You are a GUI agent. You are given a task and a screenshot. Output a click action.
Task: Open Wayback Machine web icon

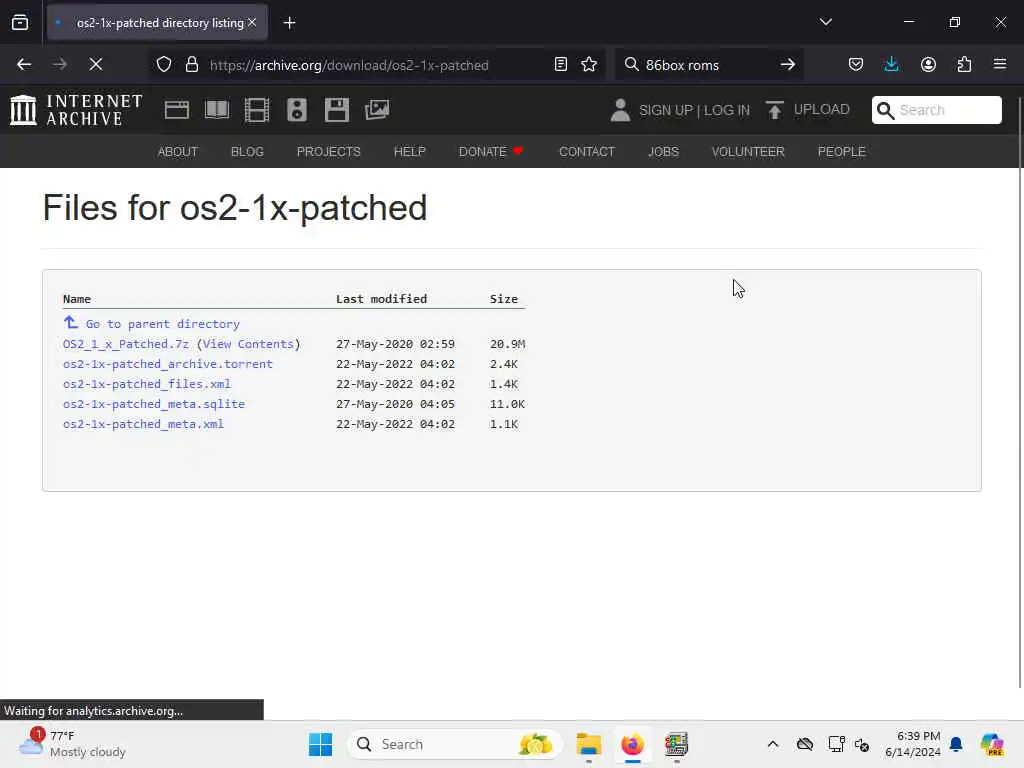pos(176,110)
